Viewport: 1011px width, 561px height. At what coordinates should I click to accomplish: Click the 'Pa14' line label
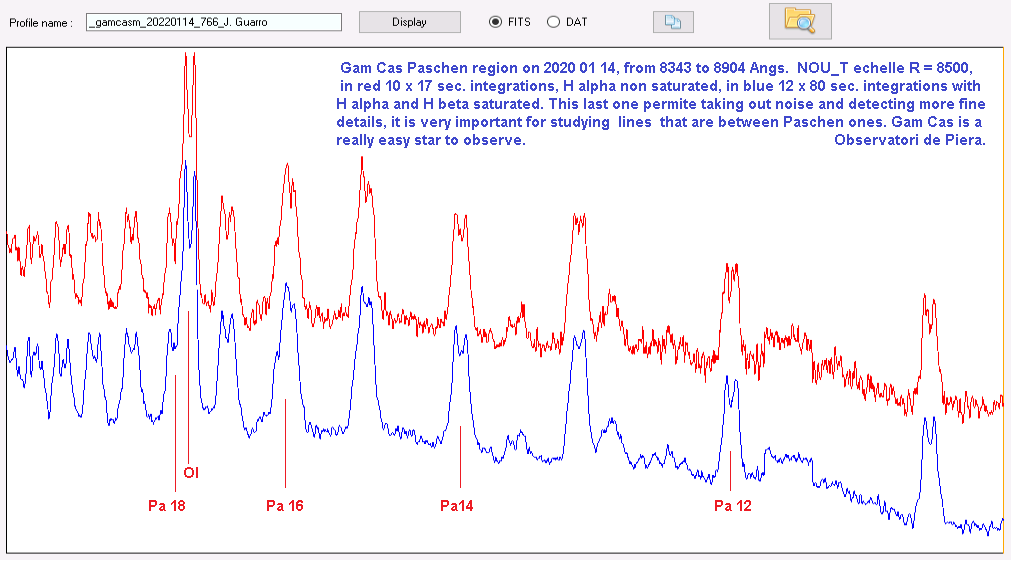(x=456, y=506)
